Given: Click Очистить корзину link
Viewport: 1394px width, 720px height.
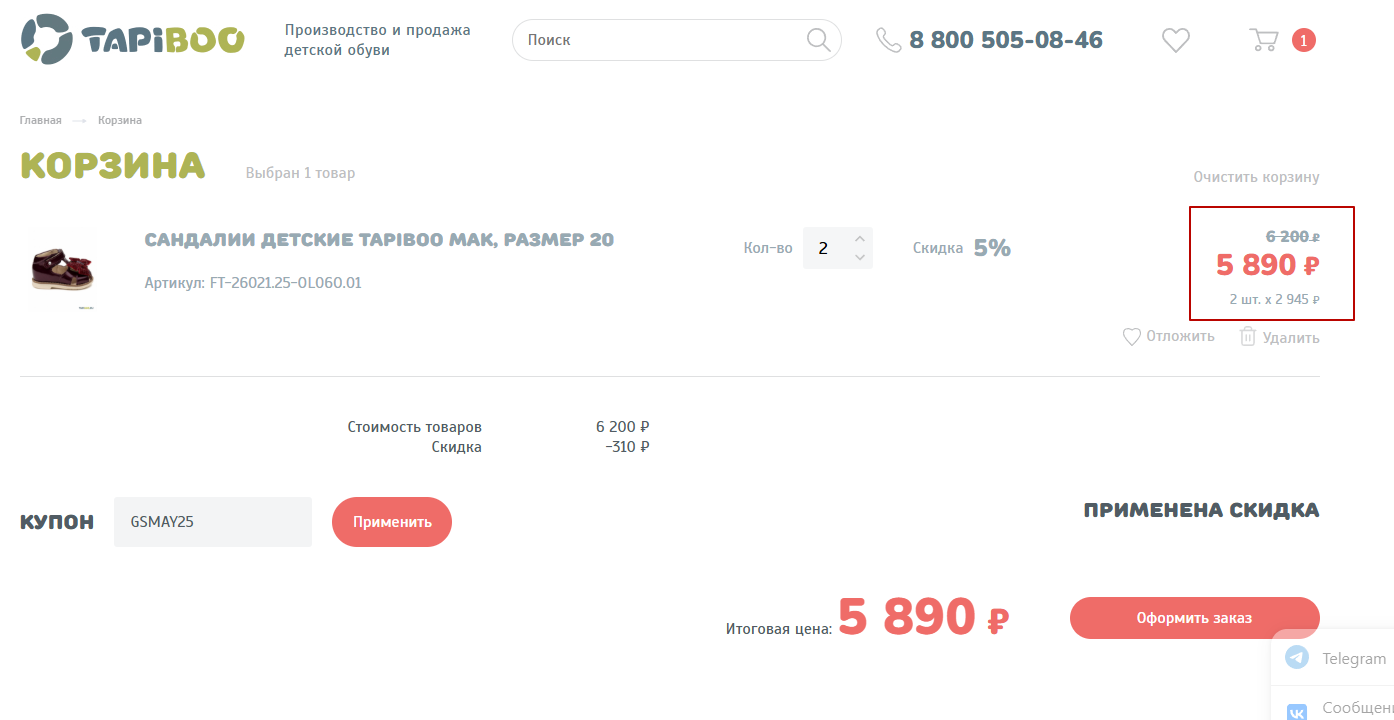Looking at the screenshot, I should [x=1256, y=177].
